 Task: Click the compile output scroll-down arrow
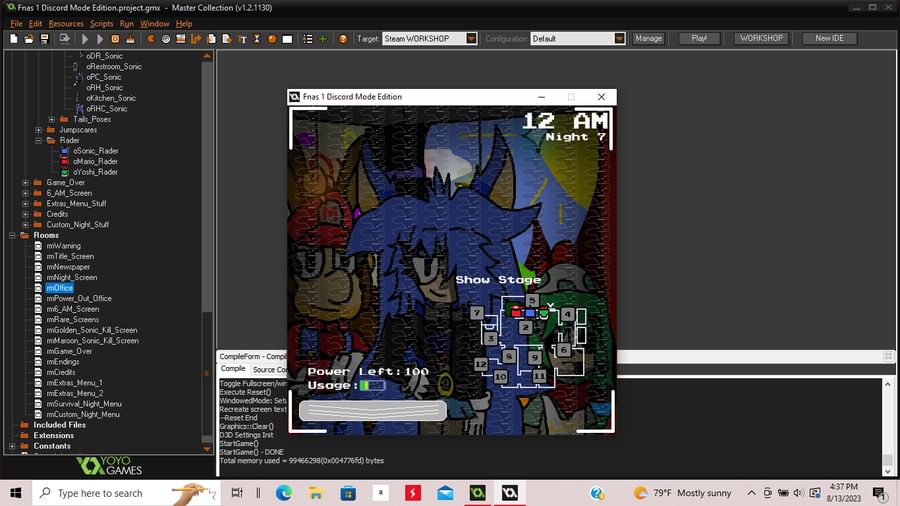click(x=888, y=471)
